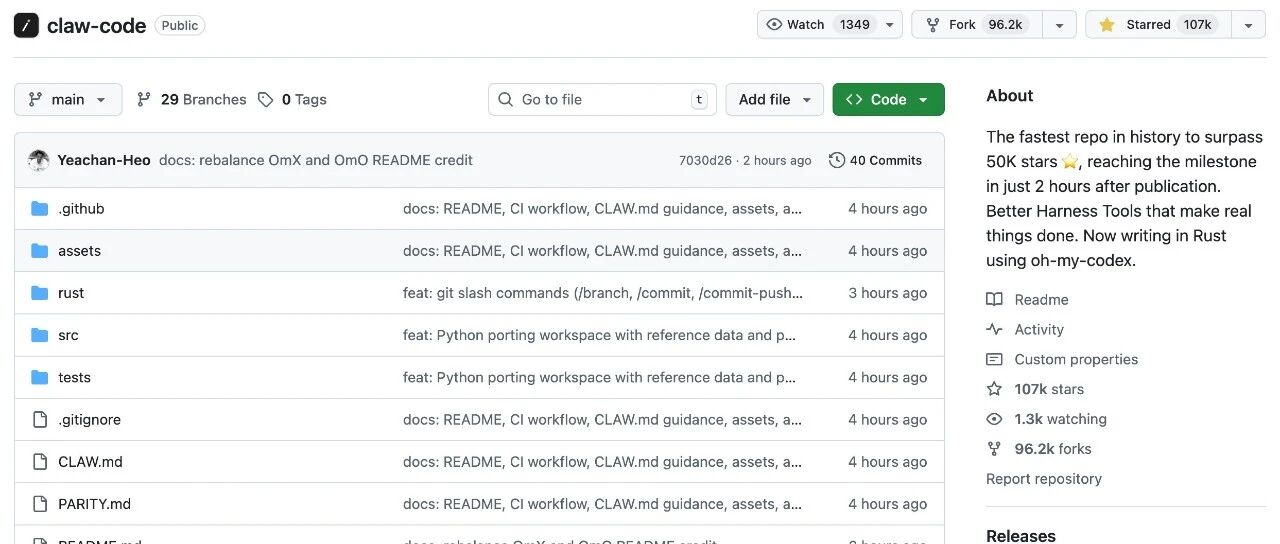Open the Fork options dropdown arrow
This screenshot has height=544, width=1280.
(1059, 25)
